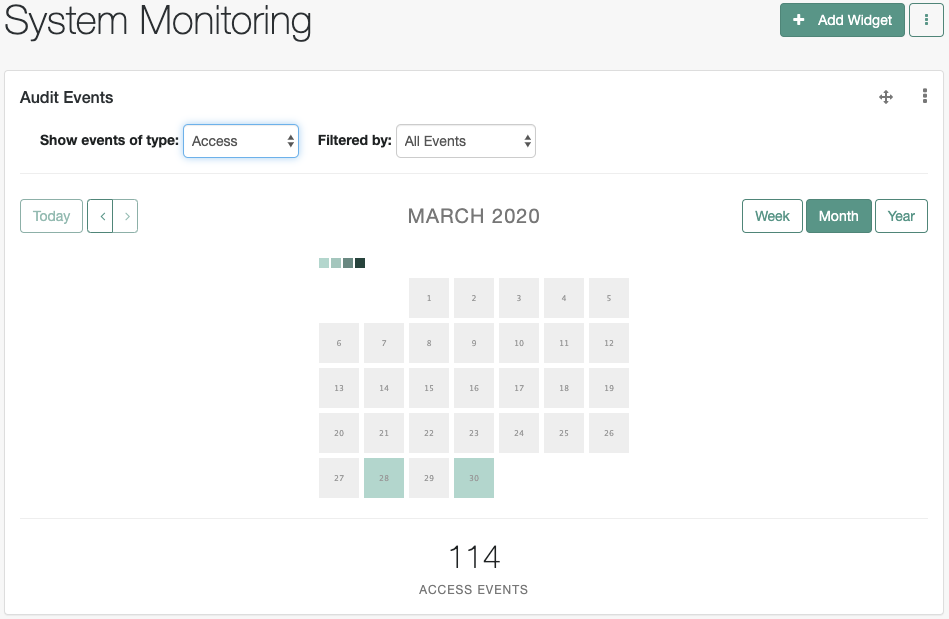This screenshot has height=619, width=949.
Task: Open the Audit Events widget options menu
Action: [x=924, y=97]
